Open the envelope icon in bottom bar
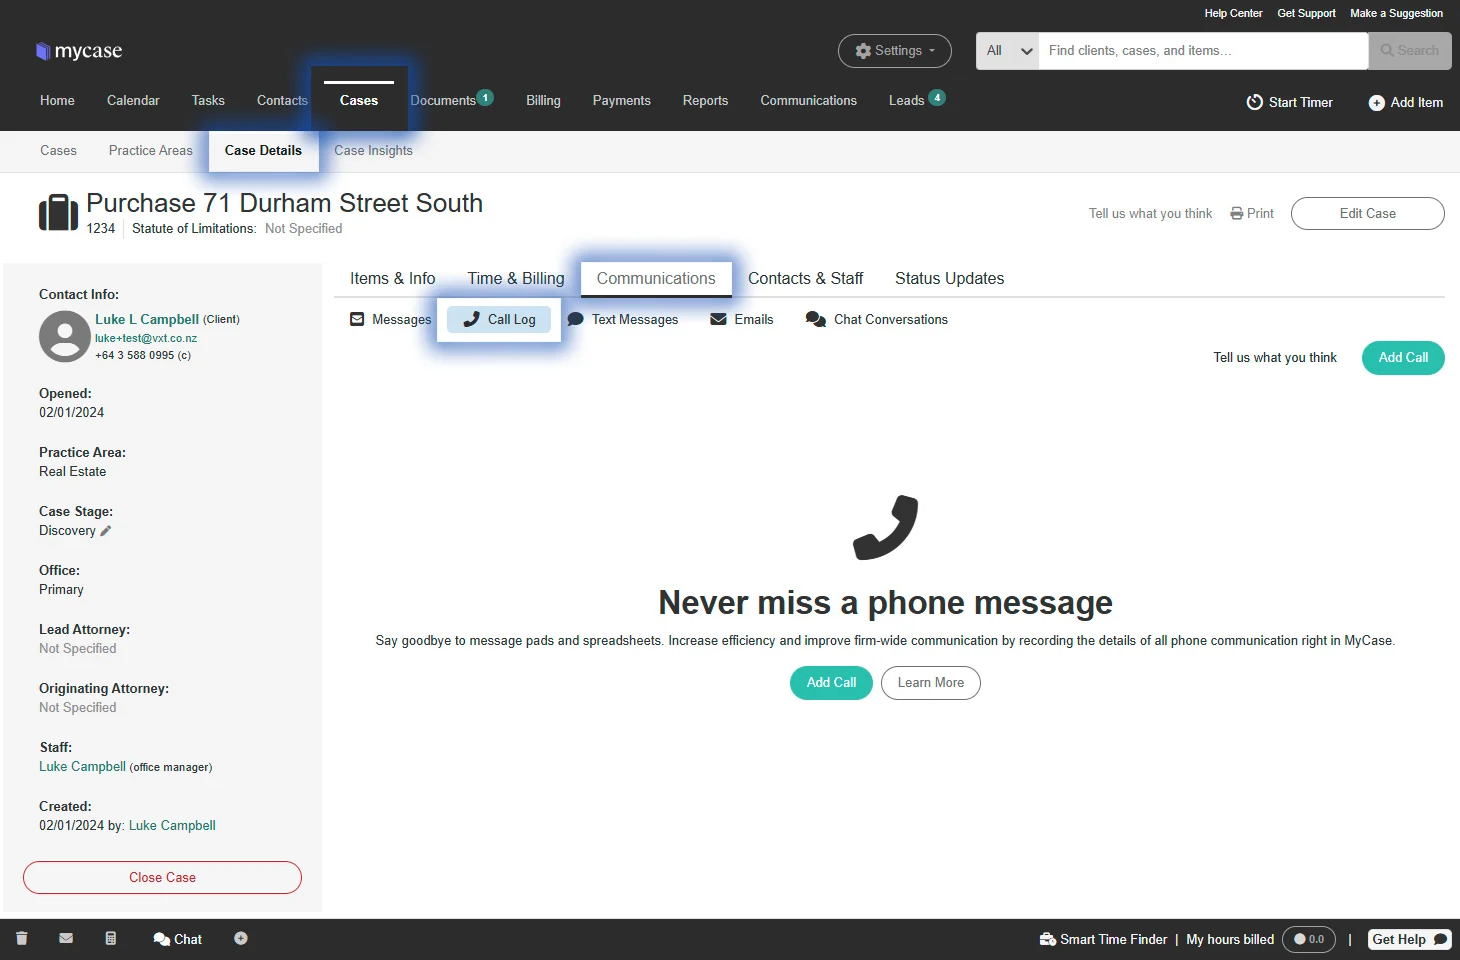The width and height of the screenshot is (1460, 960). (66, 939)
